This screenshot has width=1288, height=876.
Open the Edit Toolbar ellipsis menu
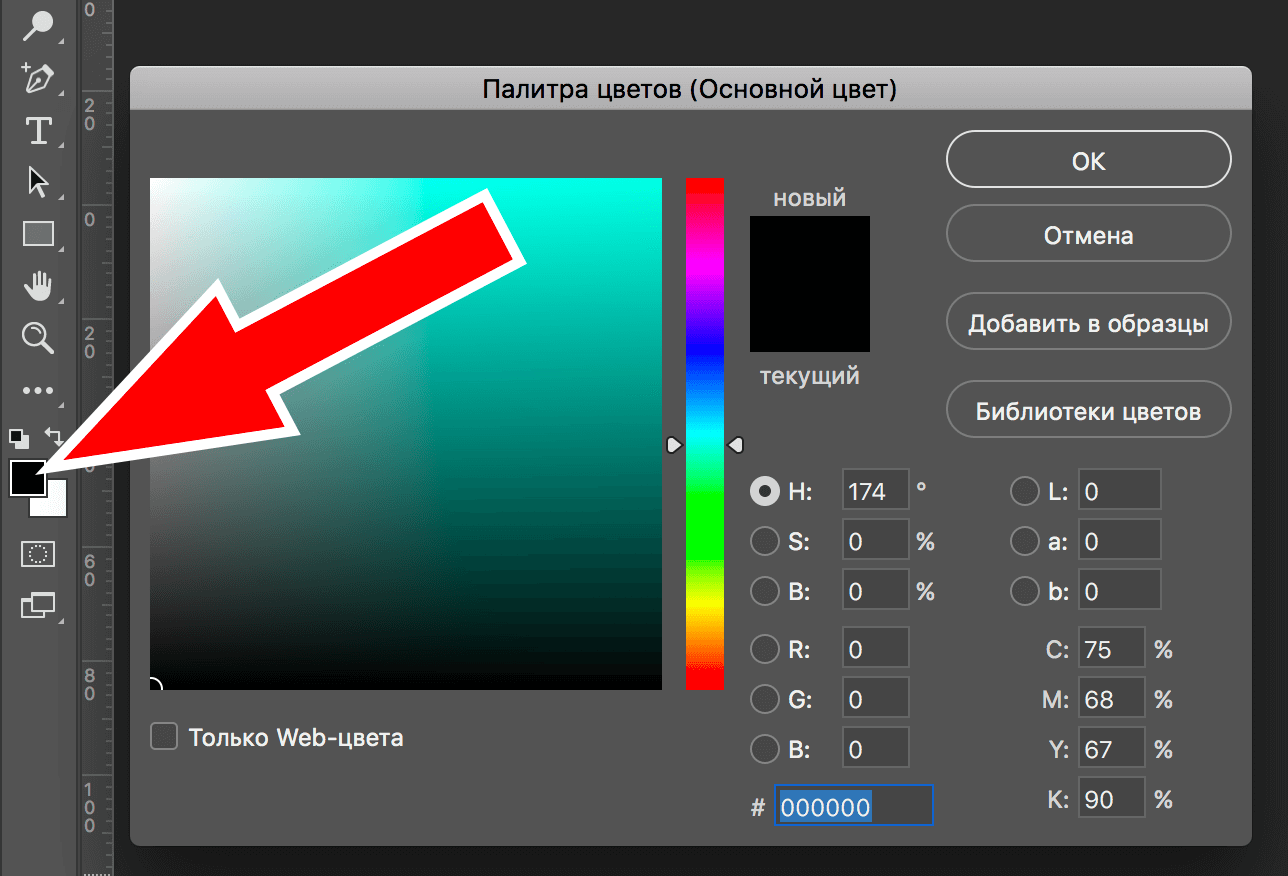[38, 390]
